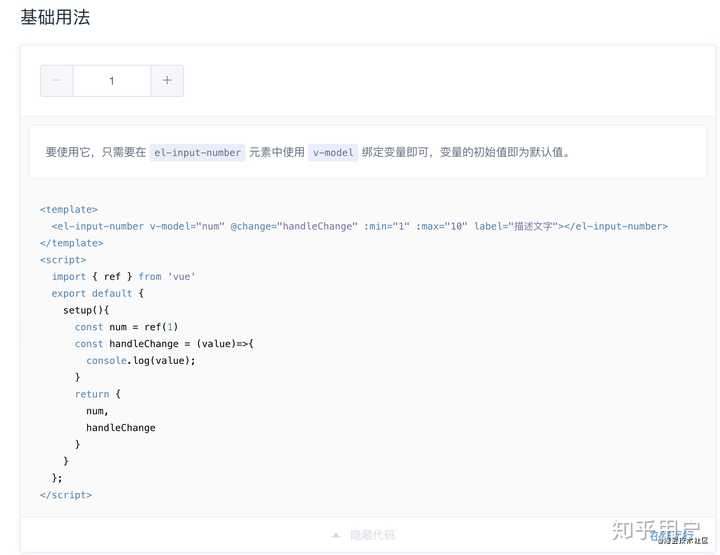
Task: Click the return { line in code
Action: 97,394
